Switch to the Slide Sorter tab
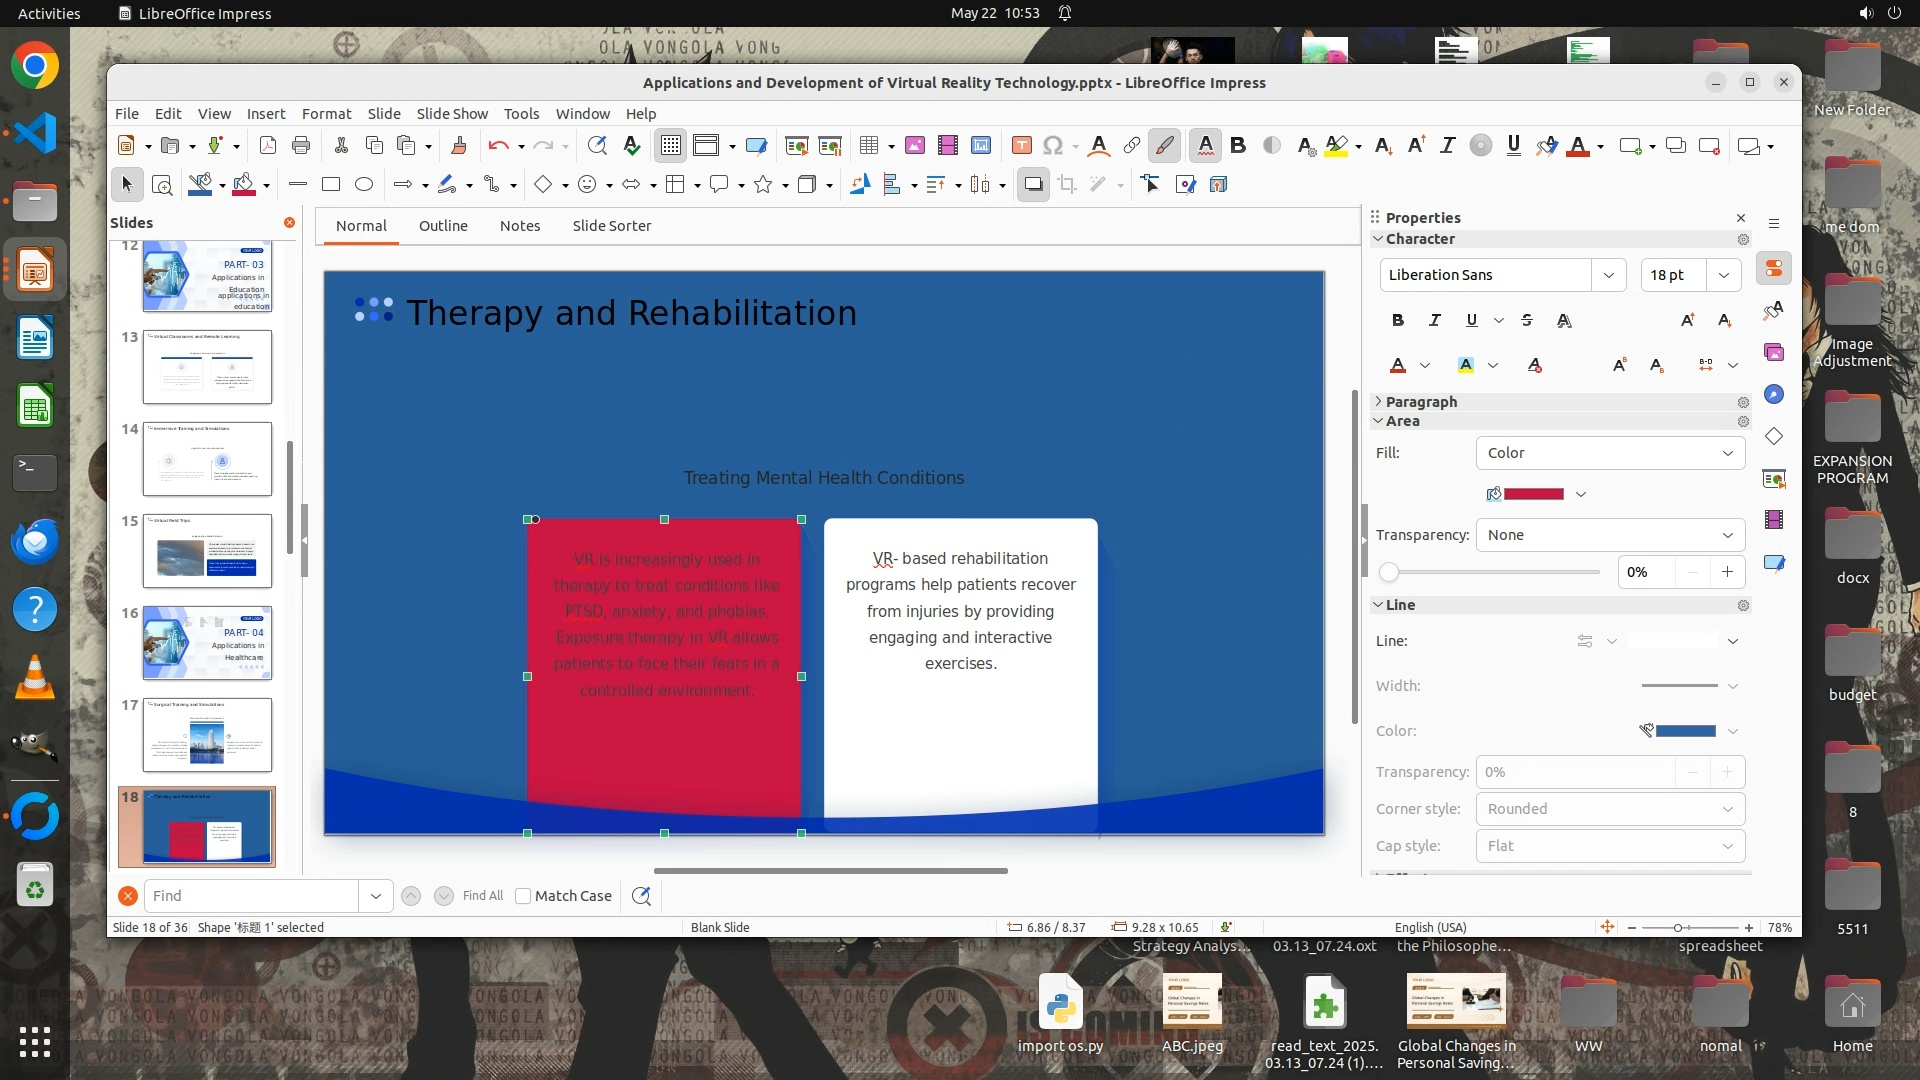 pos(611,226)
